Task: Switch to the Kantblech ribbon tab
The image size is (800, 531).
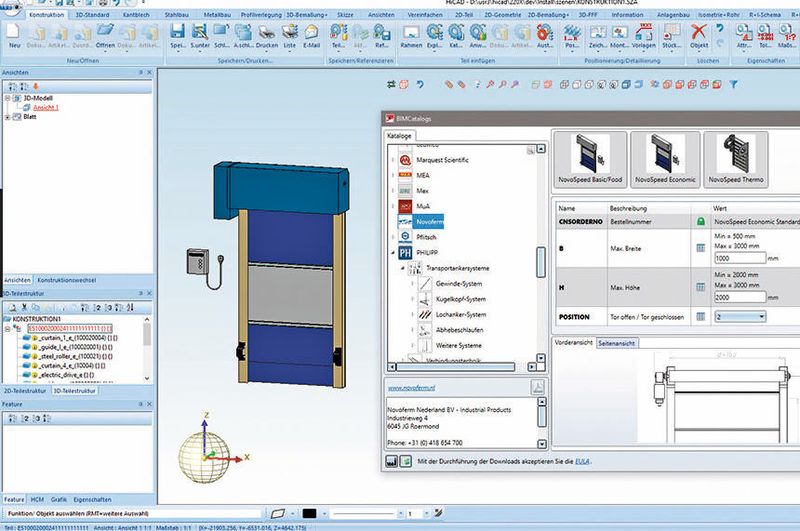Action: click(136, 15)
